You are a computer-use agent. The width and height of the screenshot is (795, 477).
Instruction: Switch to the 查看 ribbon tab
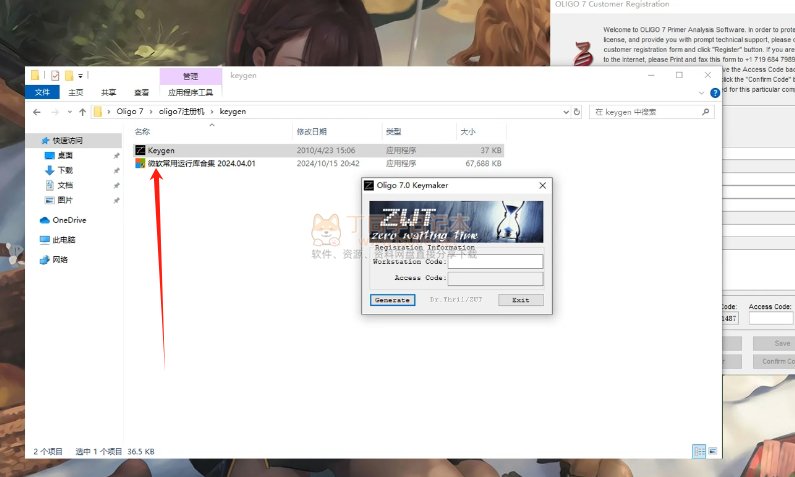142,91
